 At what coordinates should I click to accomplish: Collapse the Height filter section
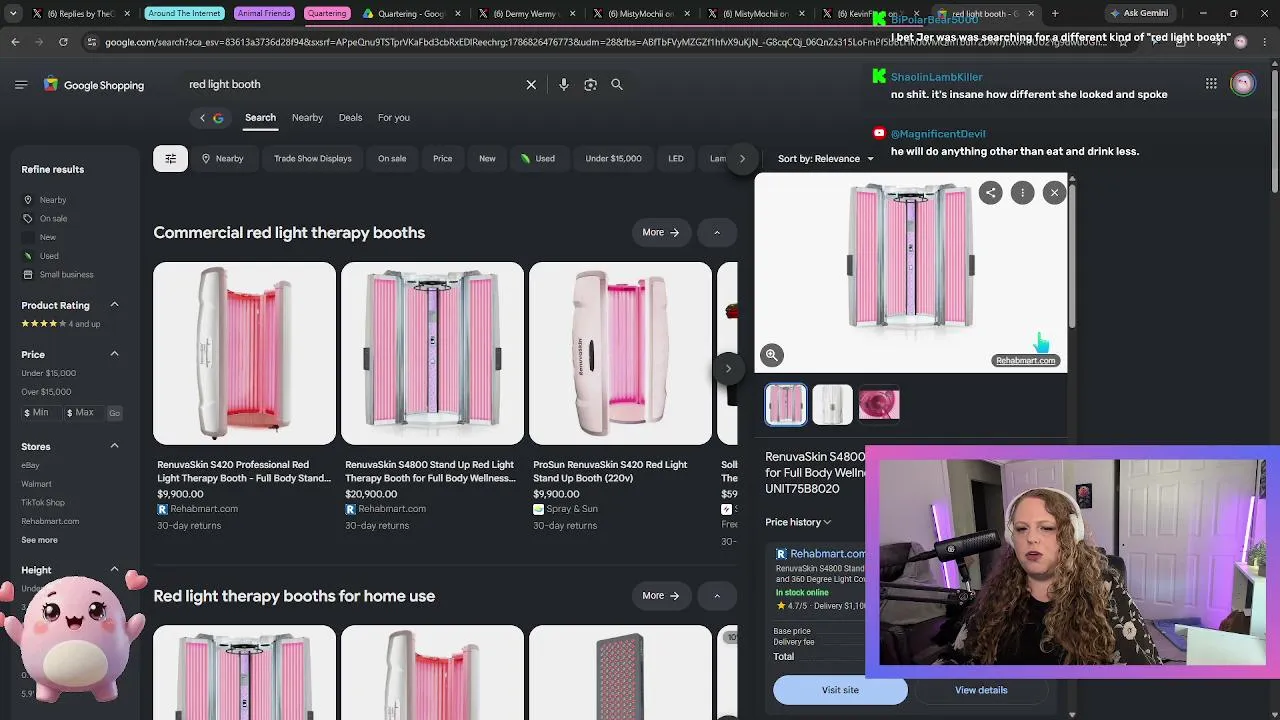(114, 570)
